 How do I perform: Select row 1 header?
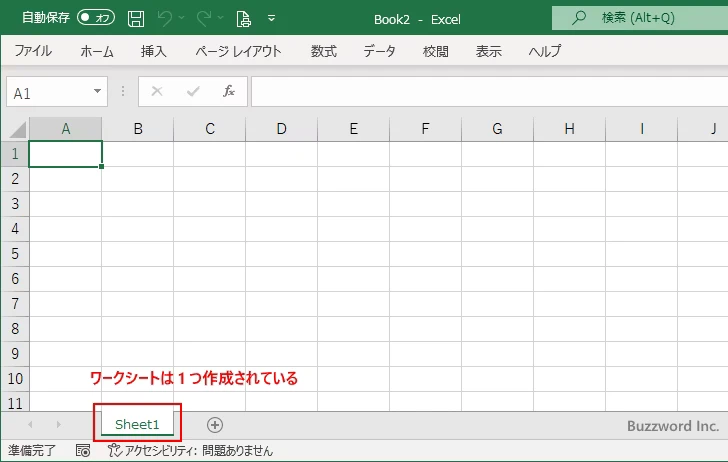(15, 154)
